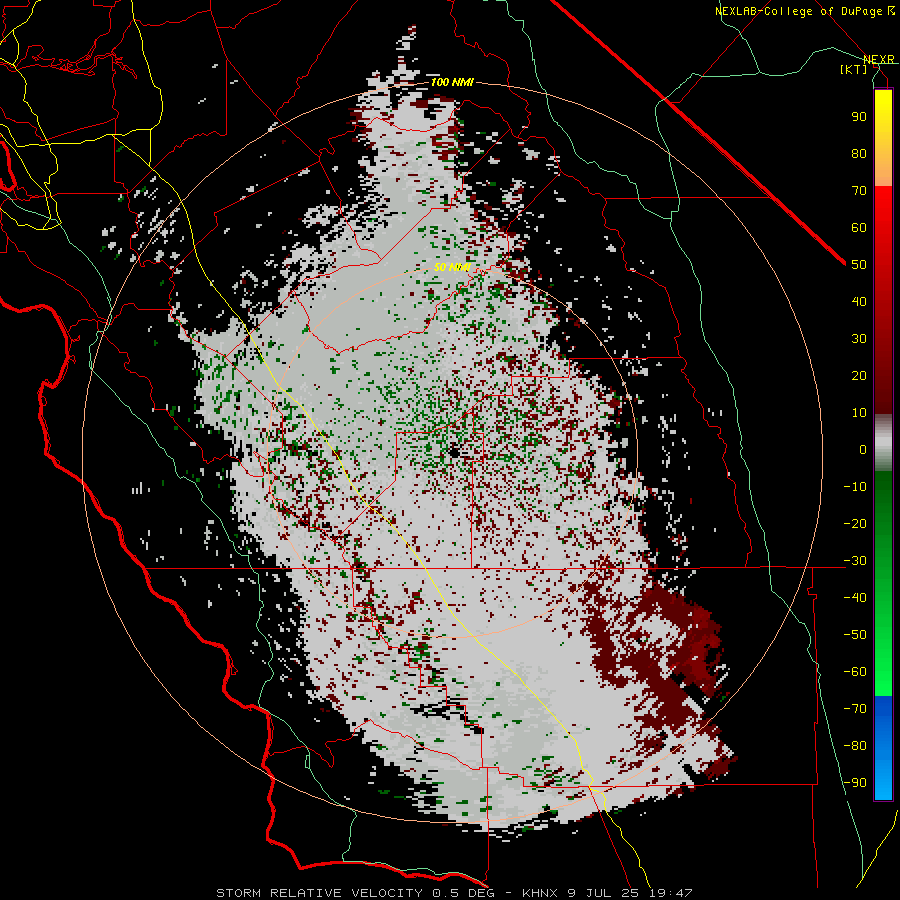Click the 50 value on the velocity scale
900x900 pixels.
pos(859,265)
